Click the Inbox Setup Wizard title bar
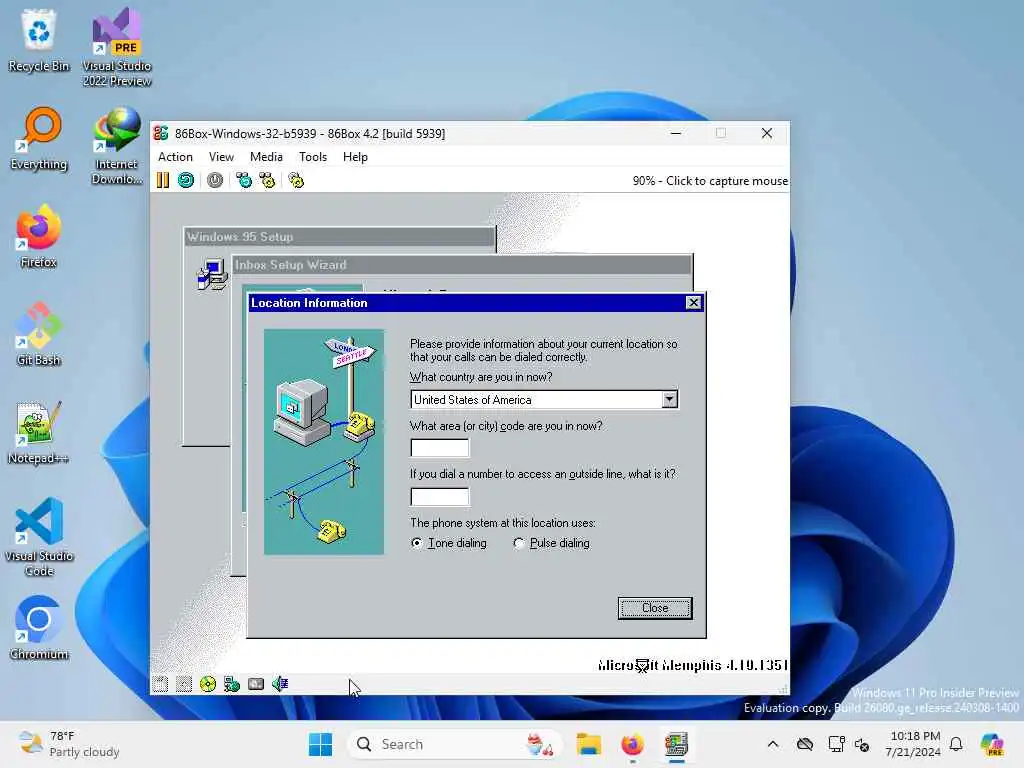The height and width of the screenshot is (768, 1024). click(462, 264)
